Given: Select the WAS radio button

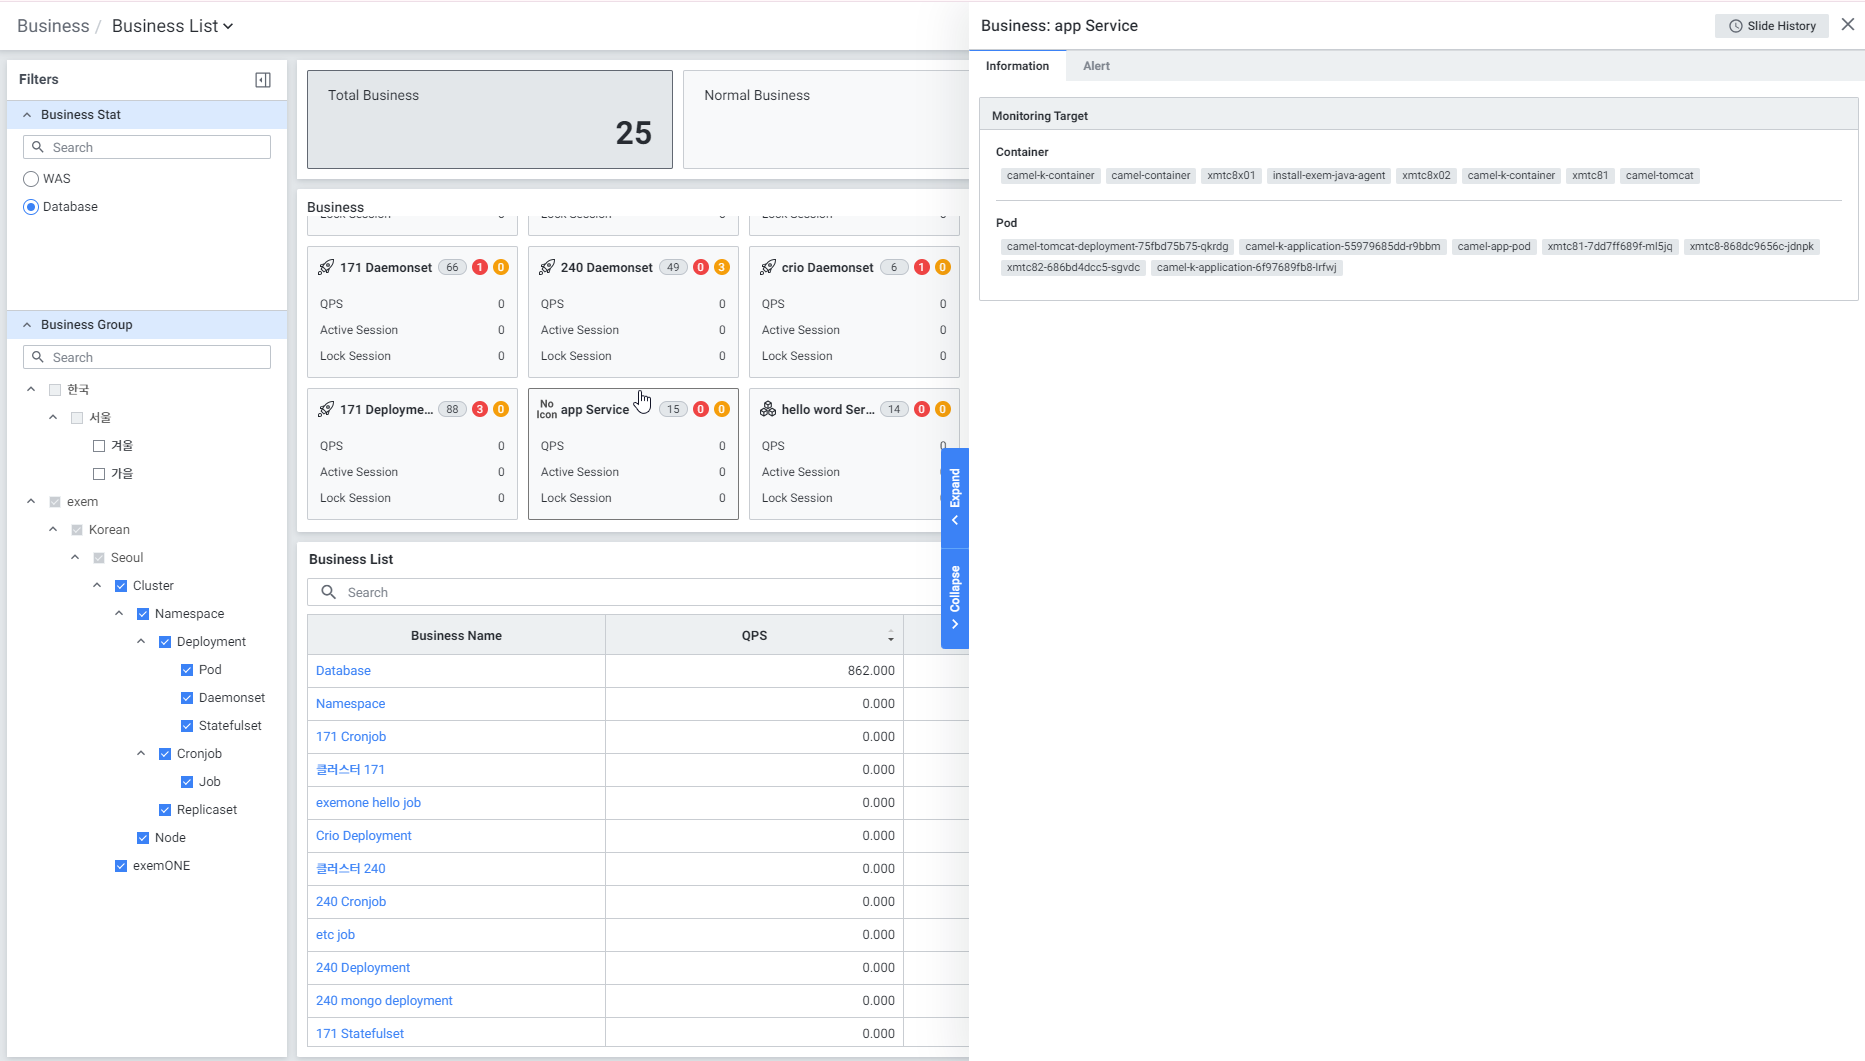Looking at the screenshot, I should pyautogui.click(x=31, y=179).
